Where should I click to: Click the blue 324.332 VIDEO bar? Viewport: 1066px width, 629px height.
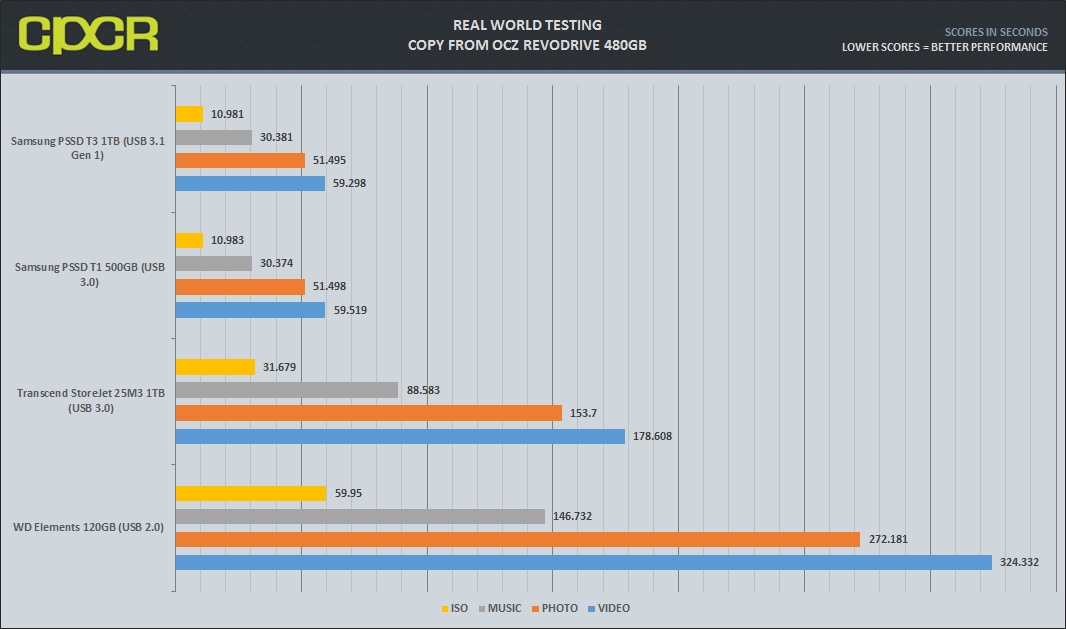pyautogui.click(x=584, y=563)
